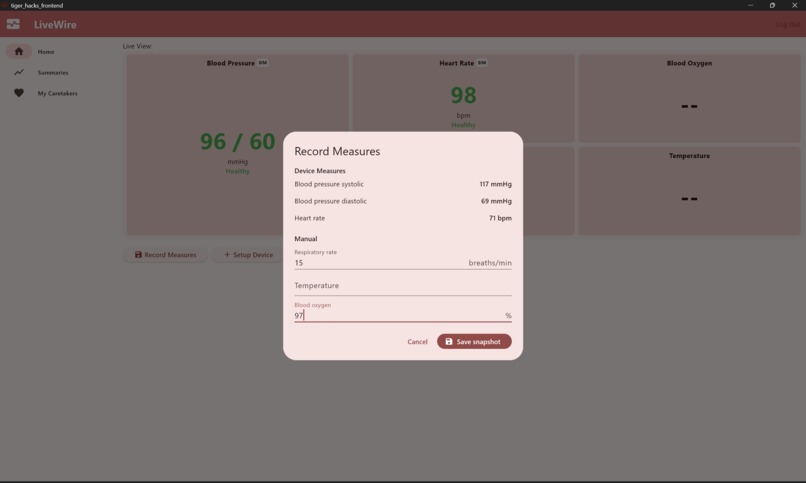Click the LiveWire logo icon
Viewport: 806px width, 483px height.
pos(13,24)
